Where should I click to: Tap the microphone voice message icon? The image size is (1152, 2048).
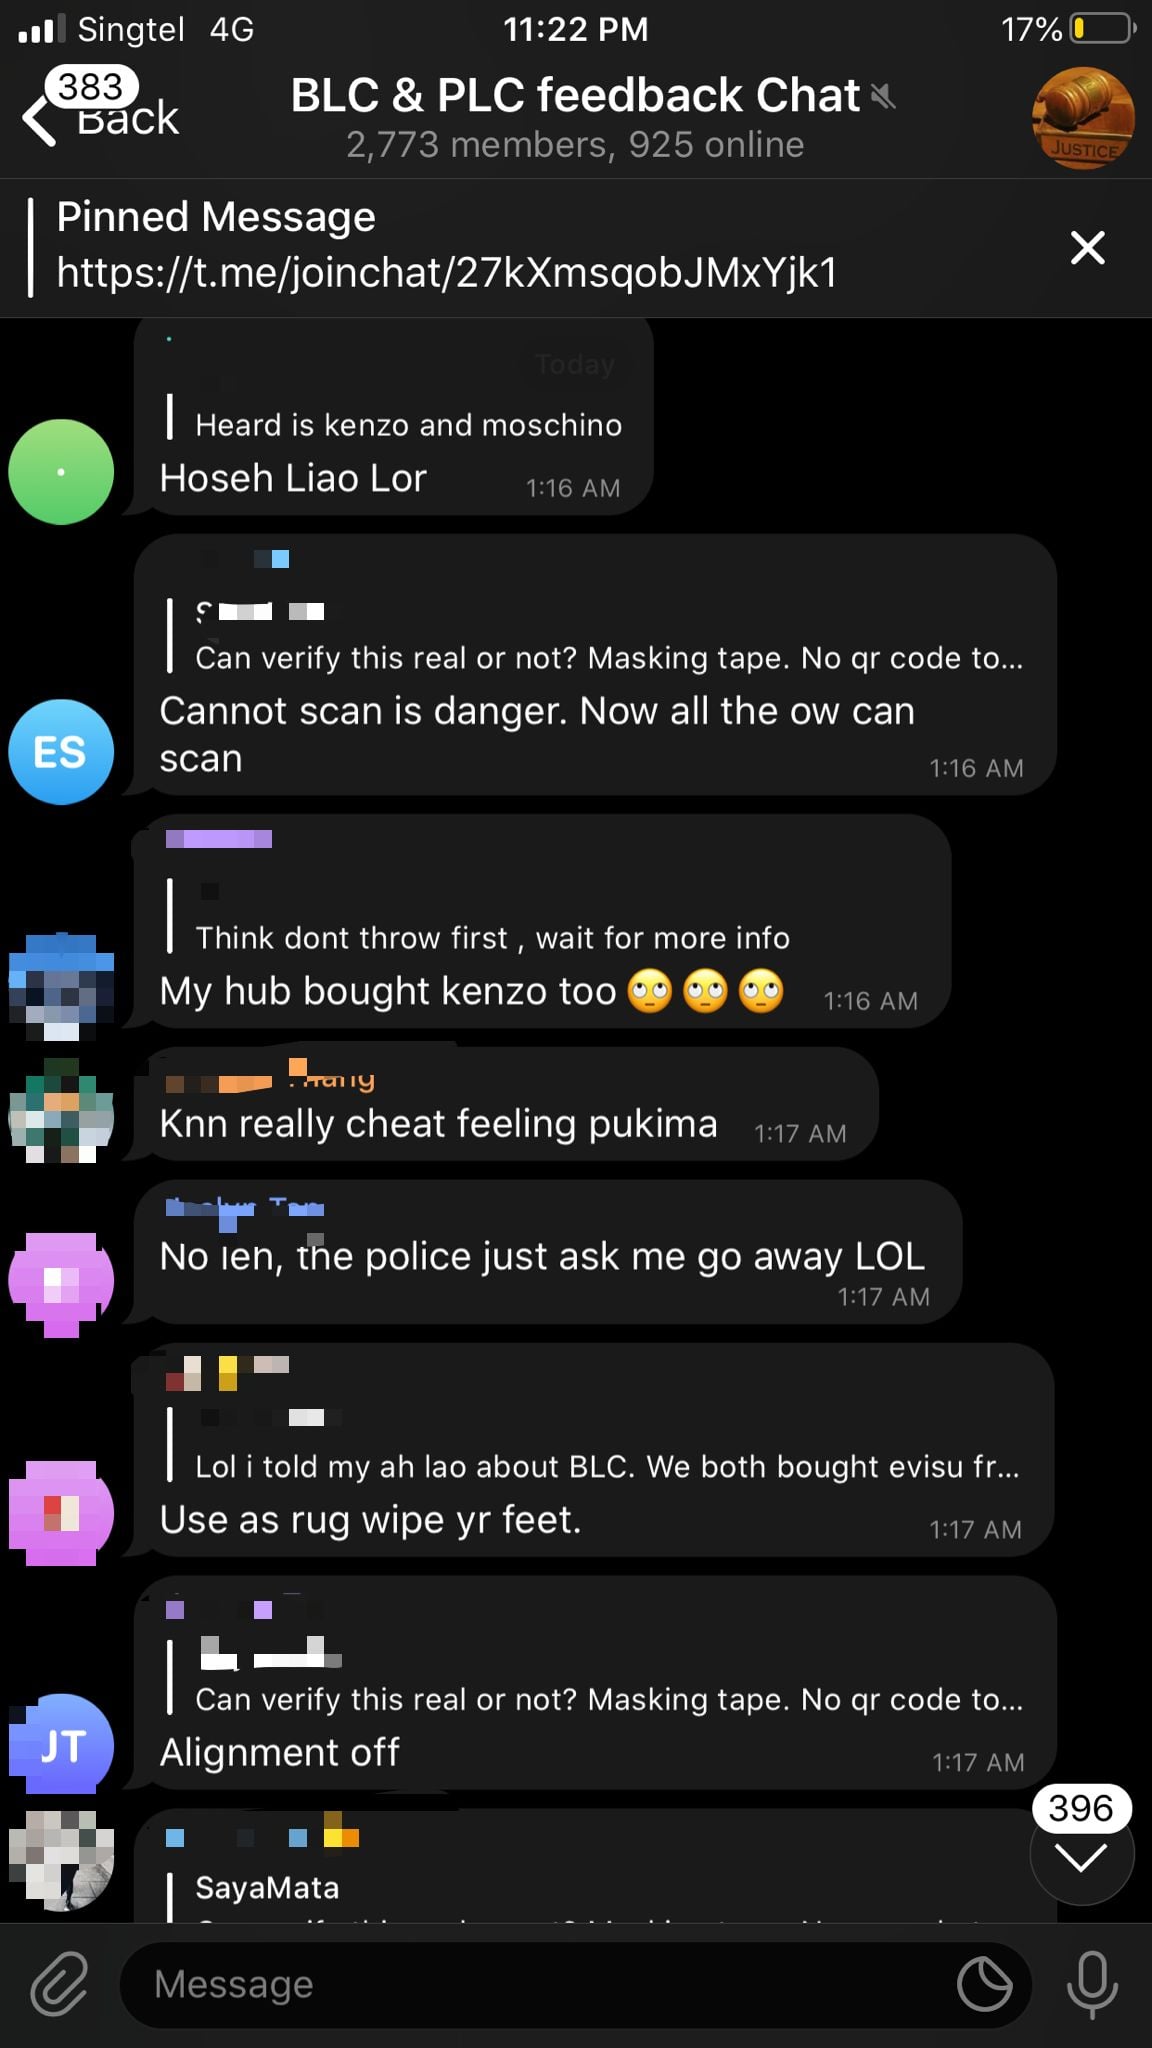[1092, 1984]
